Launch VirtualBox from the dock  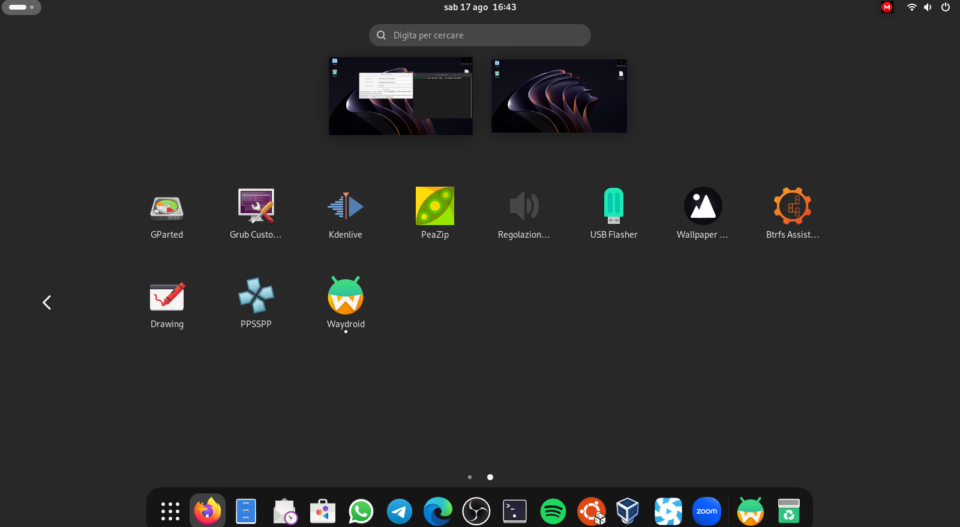coord(628,511)
